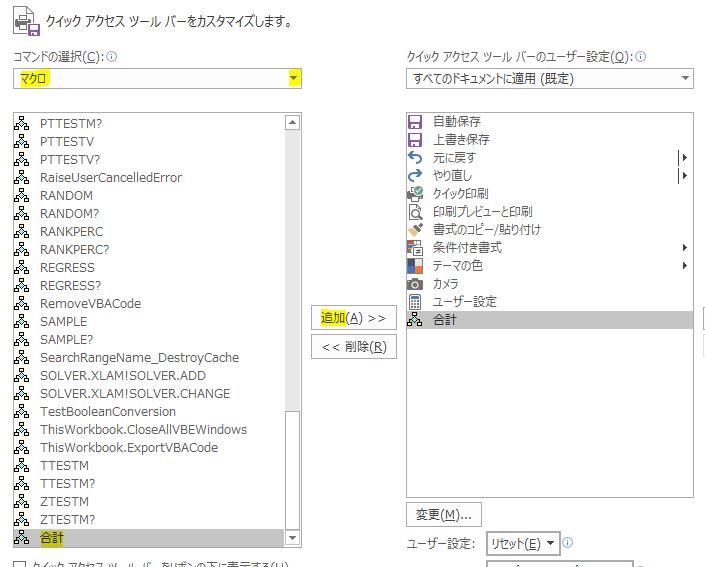This screenshot has height=567, width=705.
Task: Select the 上書き保存 save icon
Action: pyautogui.click(x=416, y=140)
